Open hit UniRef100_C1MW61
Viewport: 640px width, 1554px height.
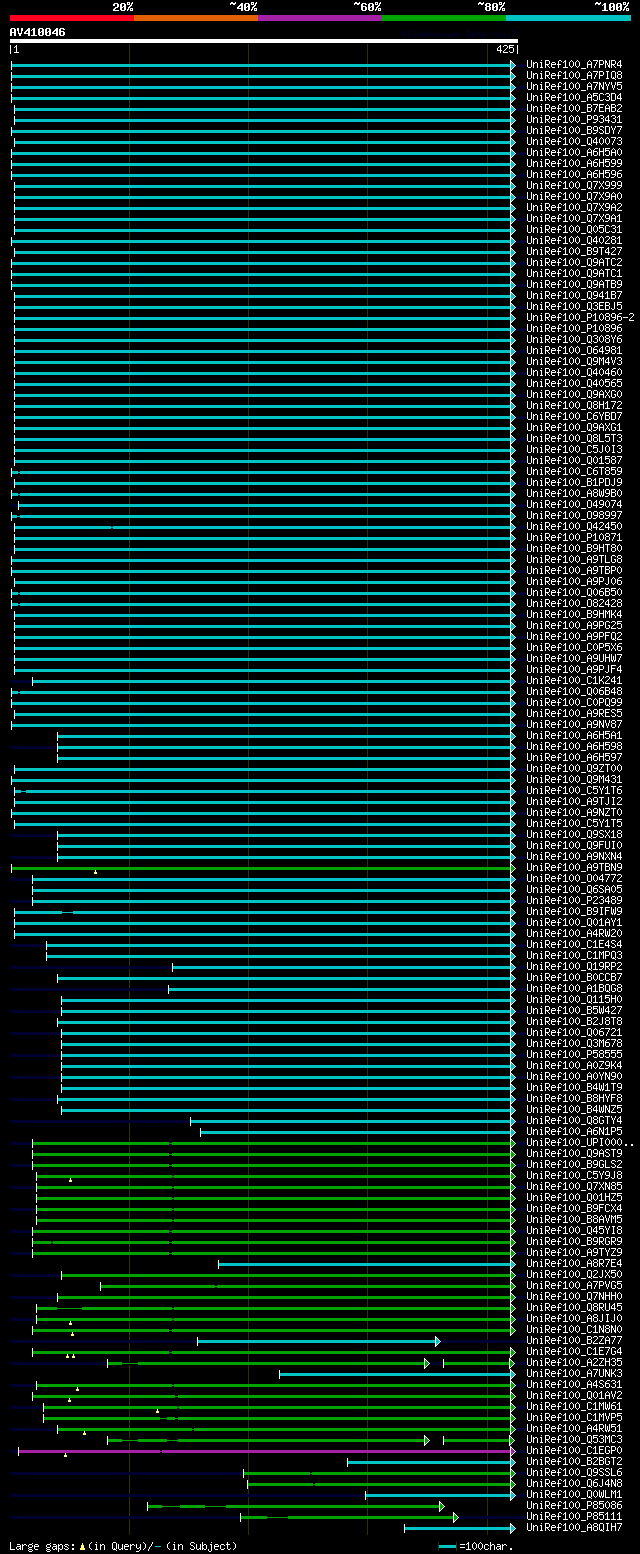574,1407
